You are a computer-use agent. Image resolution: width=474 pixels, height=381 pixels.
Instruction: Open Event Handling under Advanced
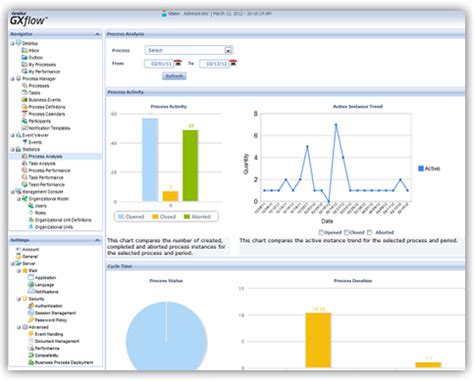point(49,334)
